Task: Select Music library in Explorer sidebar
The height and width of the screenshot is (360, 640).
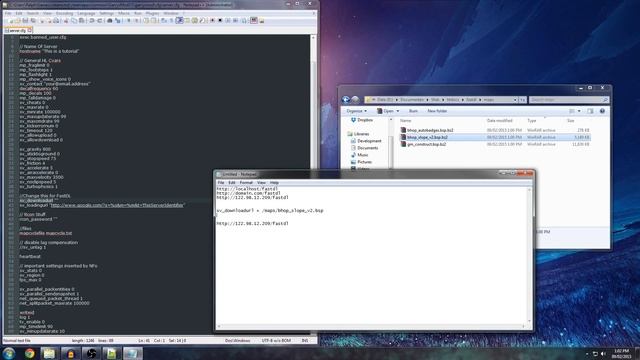Action: coord(359,155)
